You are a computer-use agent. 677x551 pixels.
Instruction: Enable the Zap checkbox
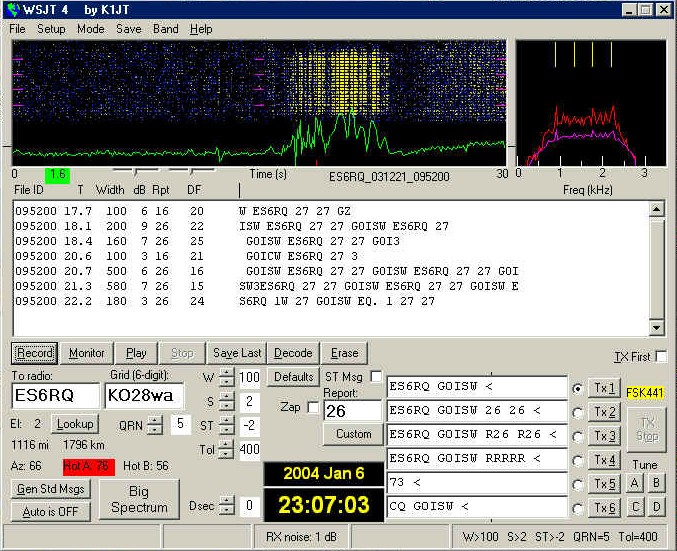[x=313, y=407]
